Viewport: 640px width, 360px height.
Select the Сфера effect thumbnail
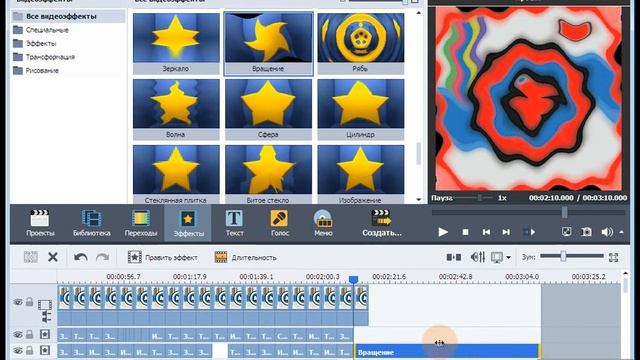[x=268, y=109]
